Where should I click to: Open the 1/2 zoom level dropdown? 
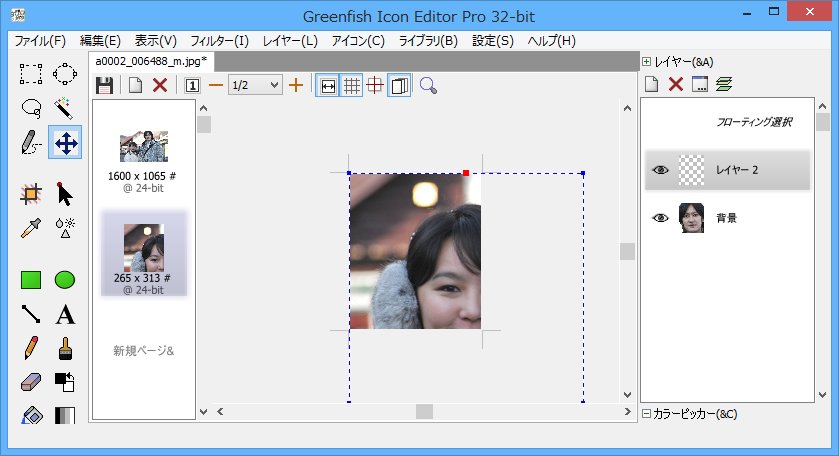pos(255,86)
